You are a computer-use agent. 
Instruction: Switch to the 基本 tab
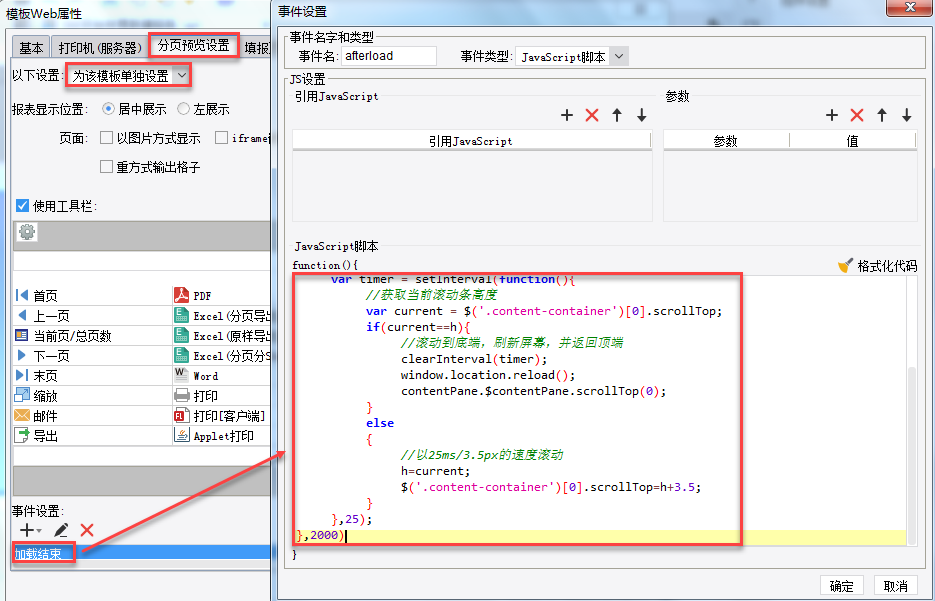31,48
